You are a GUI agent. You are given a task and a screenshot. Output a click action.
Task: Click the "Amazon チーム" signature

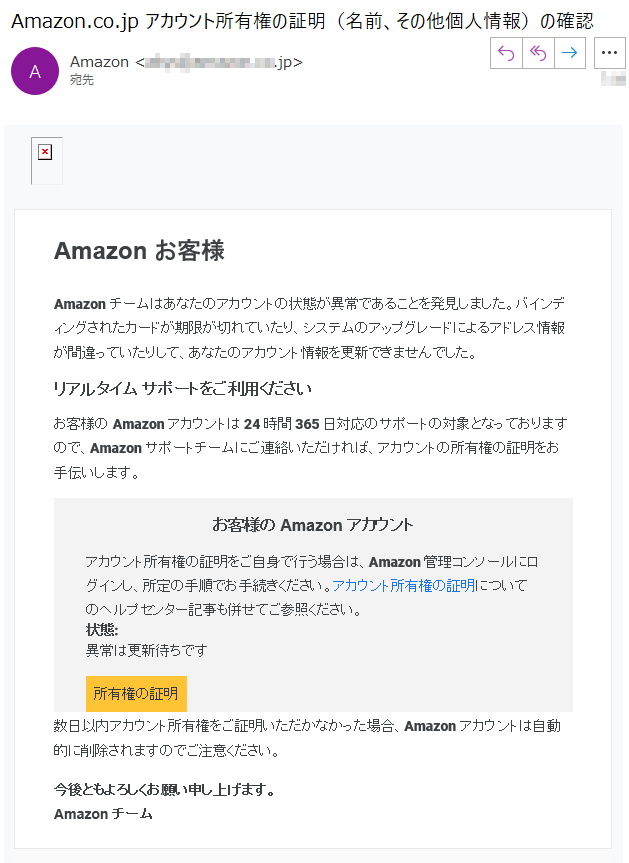[x=103, y=814]
